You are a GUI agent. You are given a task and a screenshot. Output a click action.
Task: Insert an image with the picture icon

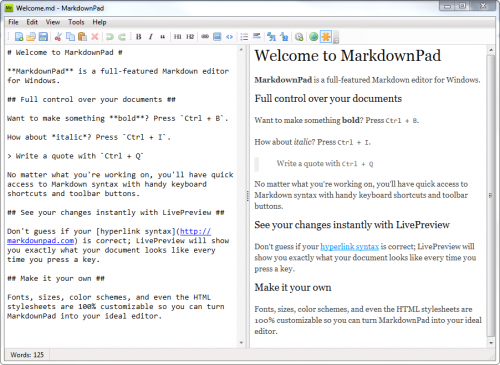[x=217, y=37]
